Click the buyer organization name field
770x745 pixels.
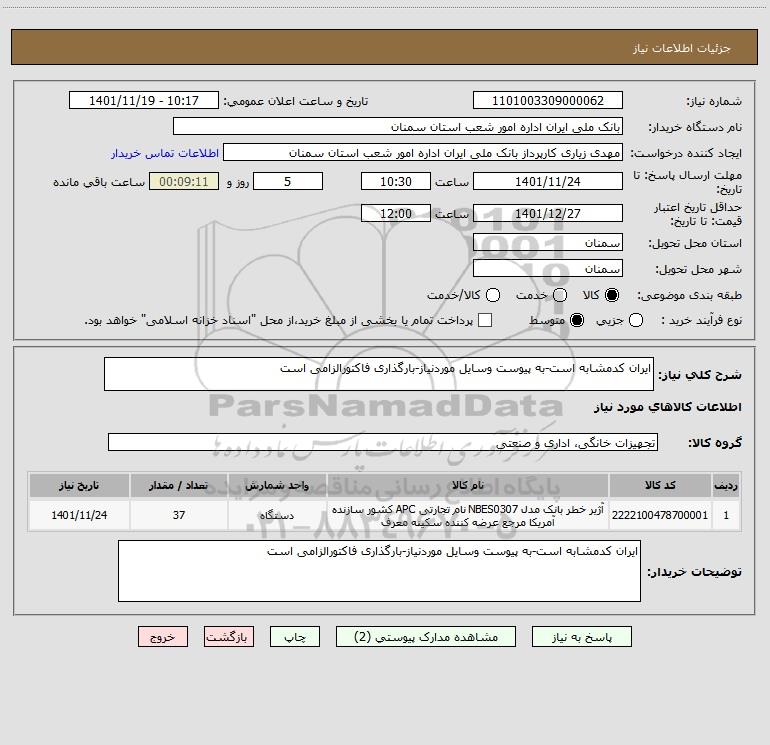tap(398, 127)
